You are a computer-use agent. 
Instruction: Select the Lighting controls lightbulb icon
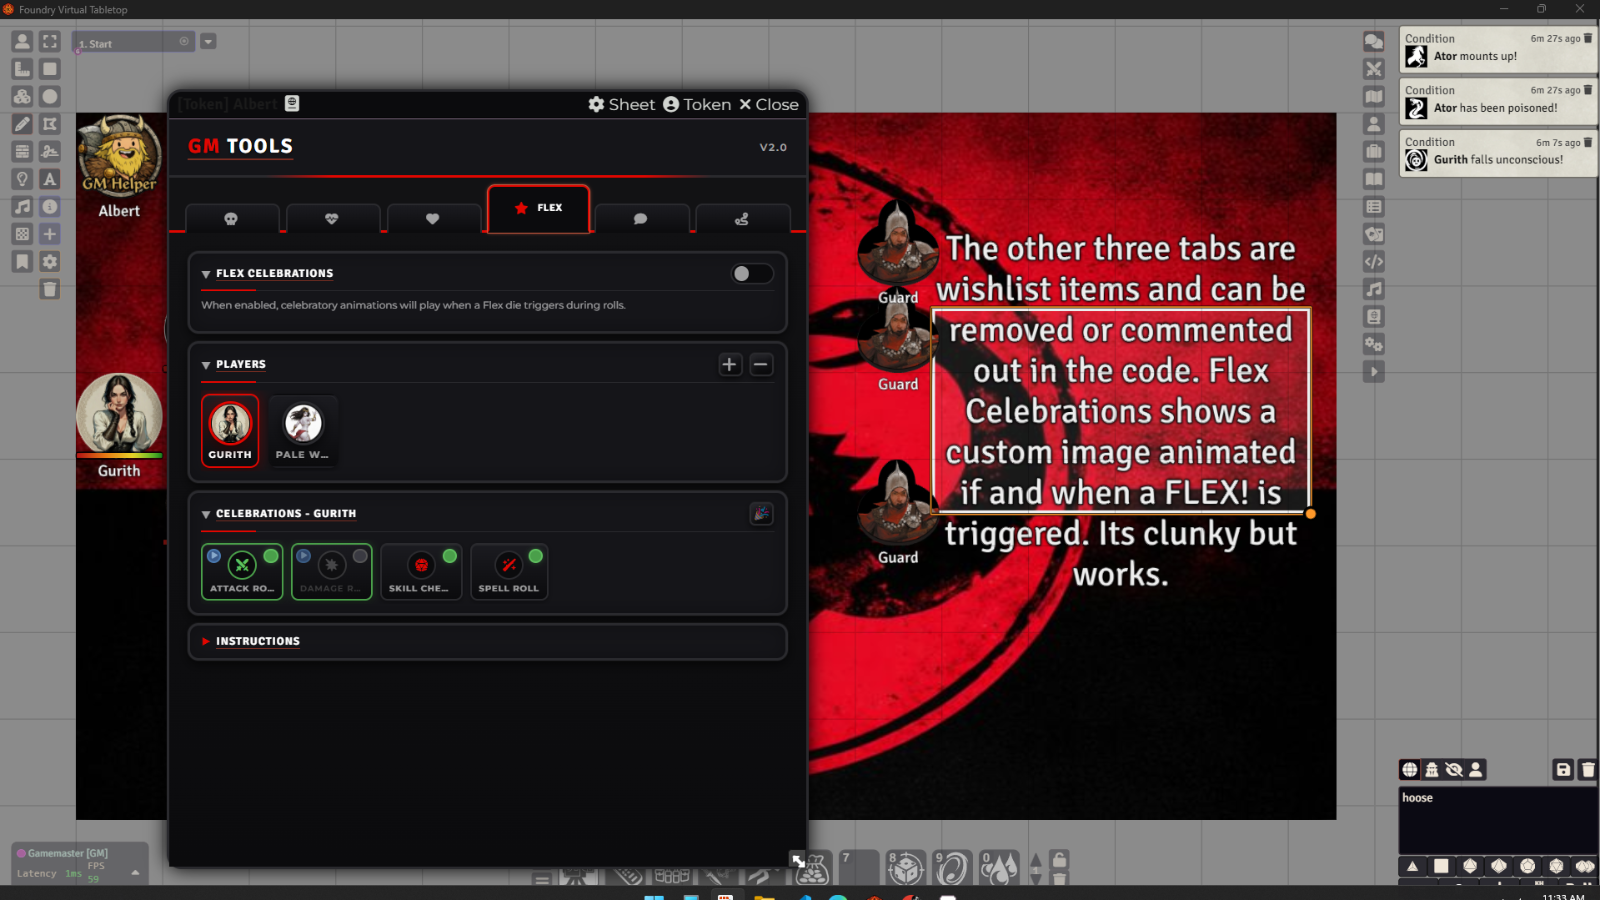click(22, 179)
